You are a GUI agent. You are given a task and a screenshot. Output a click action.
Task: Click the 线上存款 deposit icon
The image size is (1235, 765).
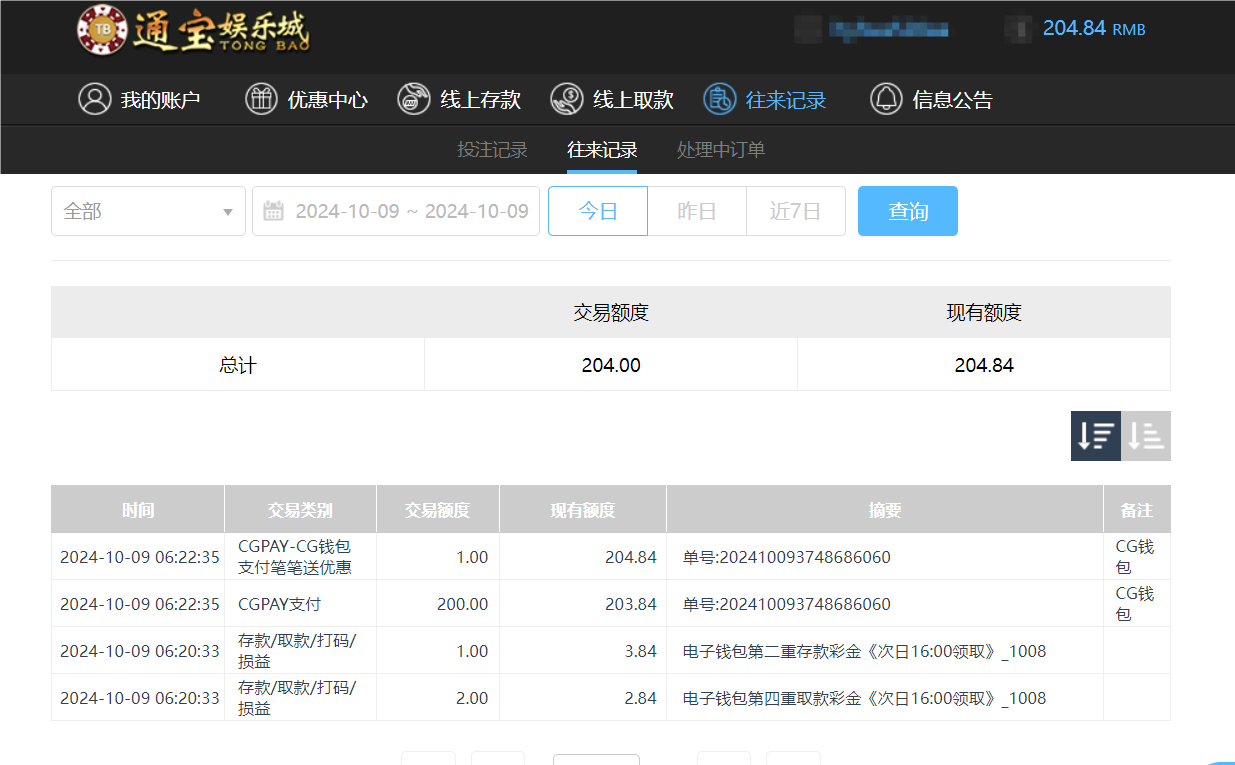(x=413, y=99)
